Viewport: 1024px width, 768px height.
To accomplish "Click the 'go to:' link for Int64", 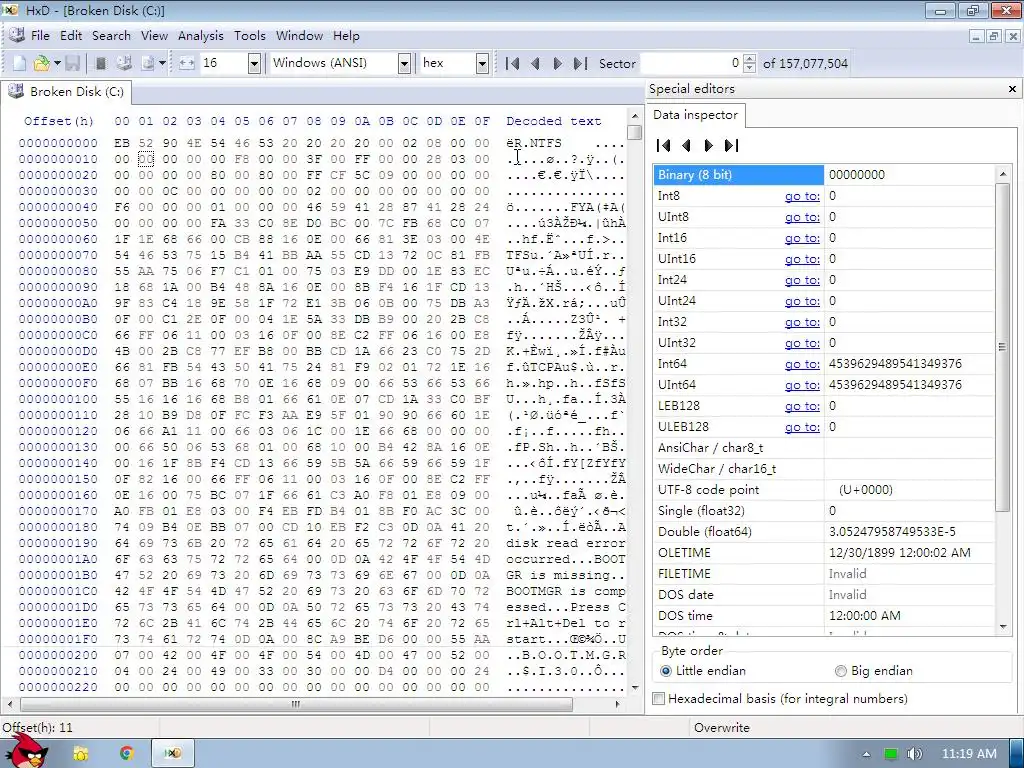I will tap(802, 364).
